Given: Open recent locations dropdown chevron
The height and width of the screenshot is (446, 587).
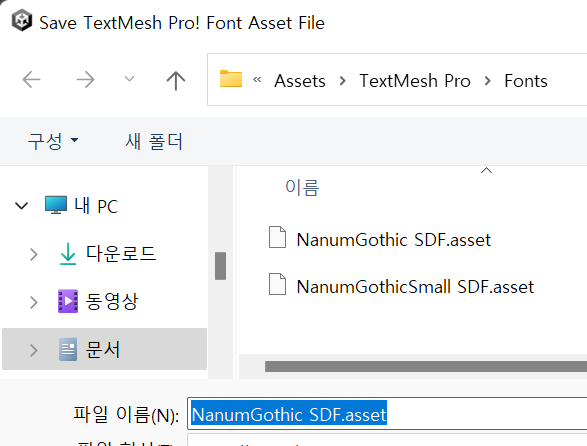Looking at the screenshot, I should [130, 79].
